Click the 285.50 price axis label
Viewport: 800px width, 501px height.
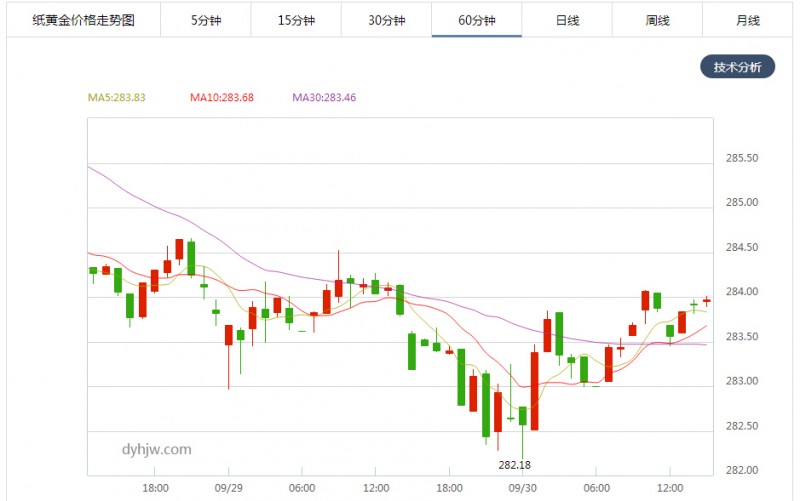[x=740, y=159]
